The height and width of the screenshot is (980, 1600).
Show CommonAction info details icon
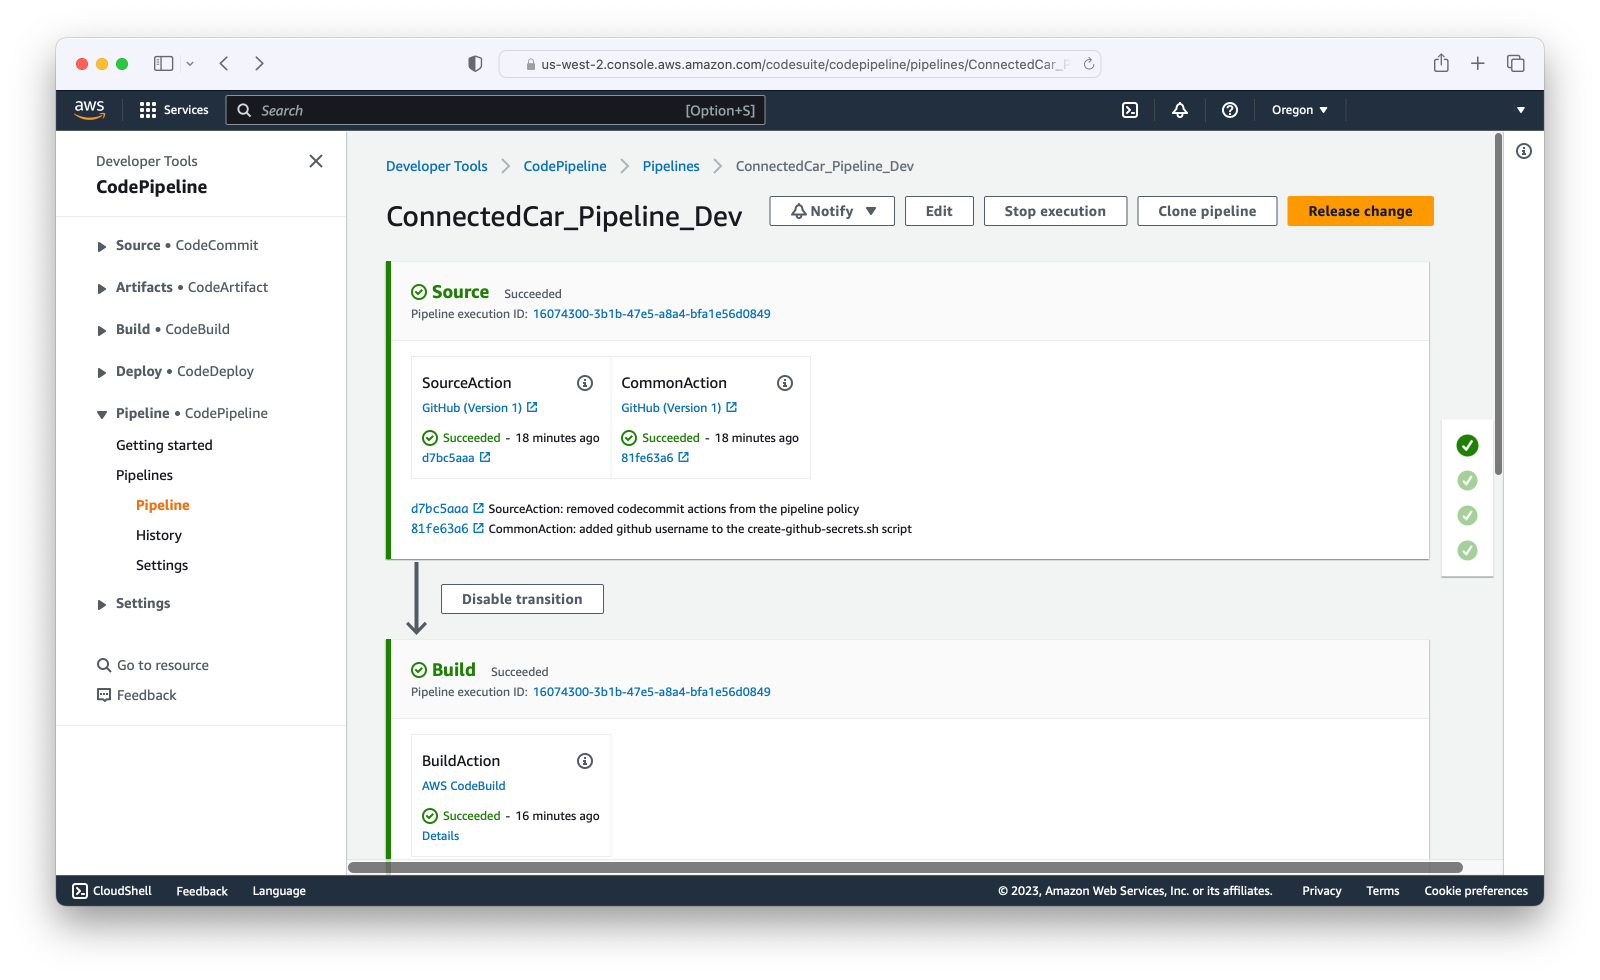pos(785,383)
